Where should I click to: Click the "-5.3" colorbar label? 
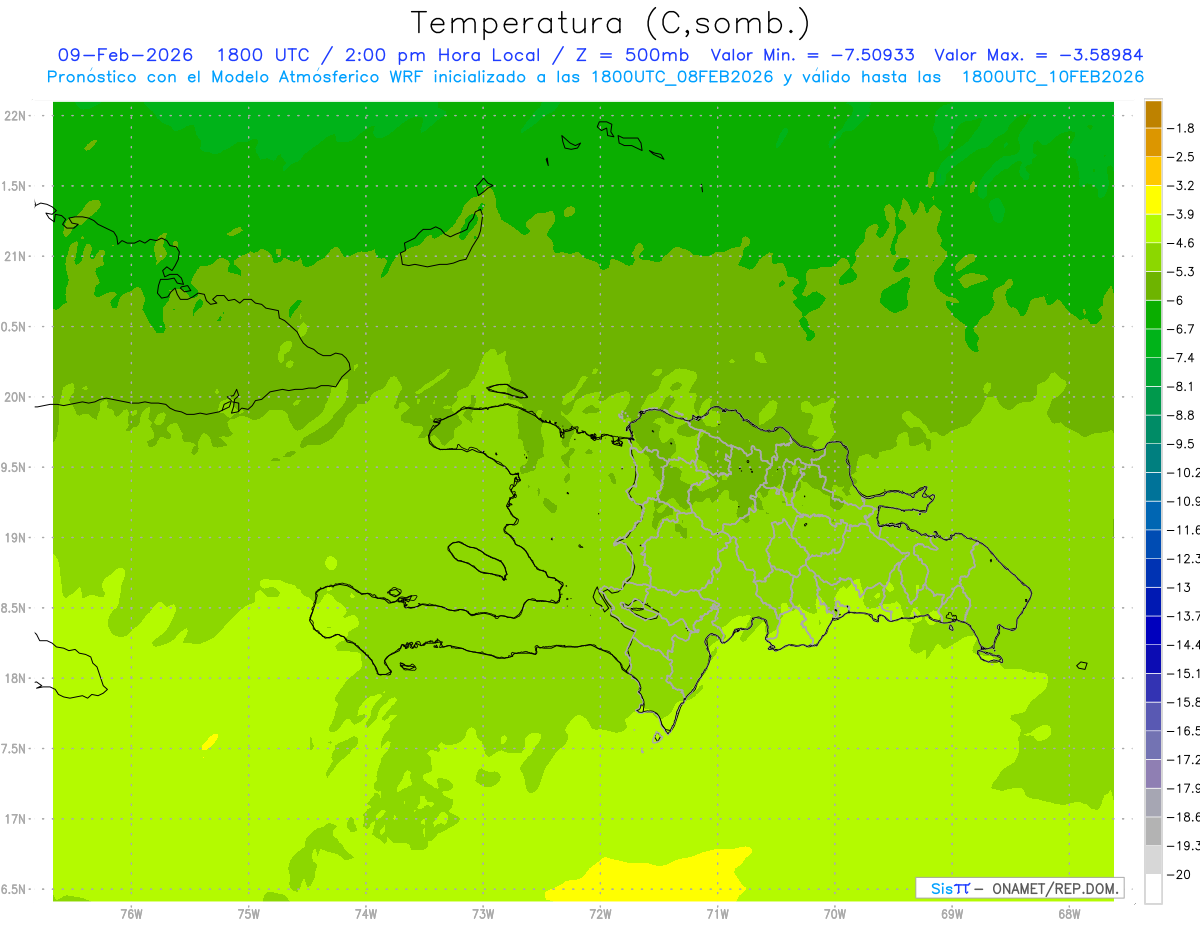pos(1181,272)
